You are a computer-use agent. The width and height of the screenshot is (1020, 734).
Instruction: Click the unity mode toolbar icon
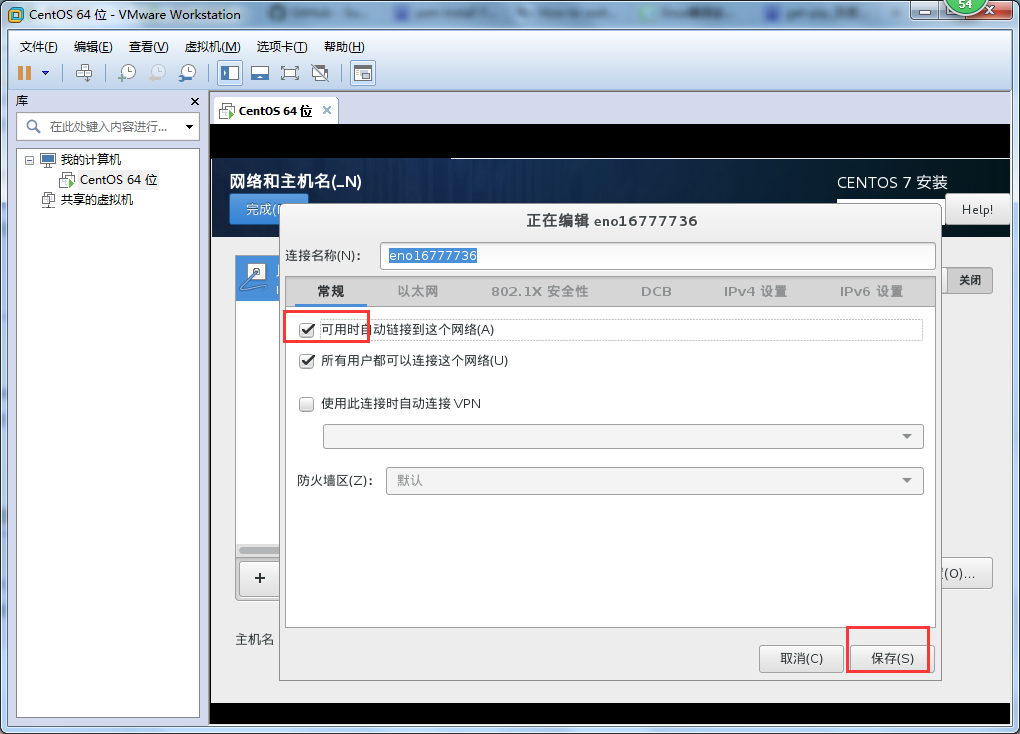[x=320, y=73]
